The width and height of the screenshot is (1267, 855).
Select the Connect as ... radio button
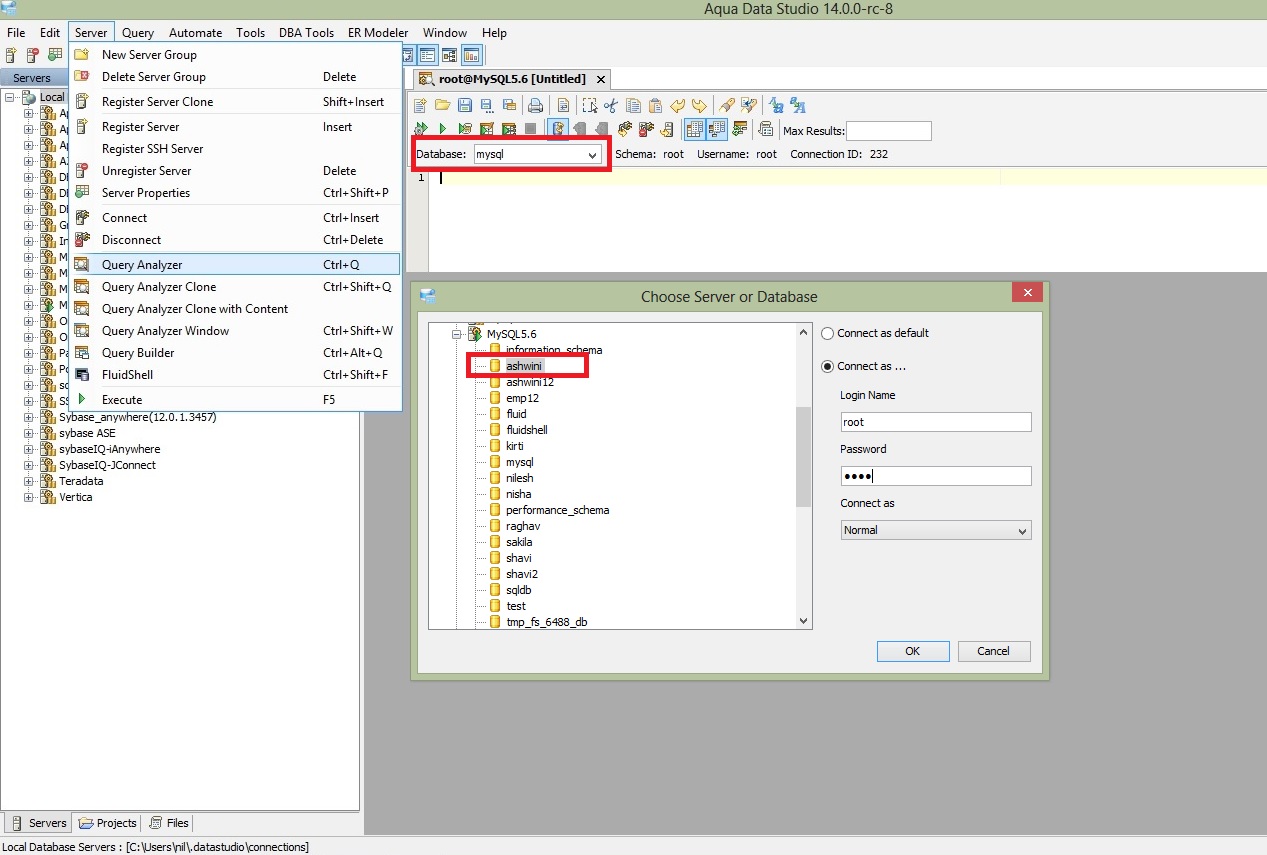point(827,366)
